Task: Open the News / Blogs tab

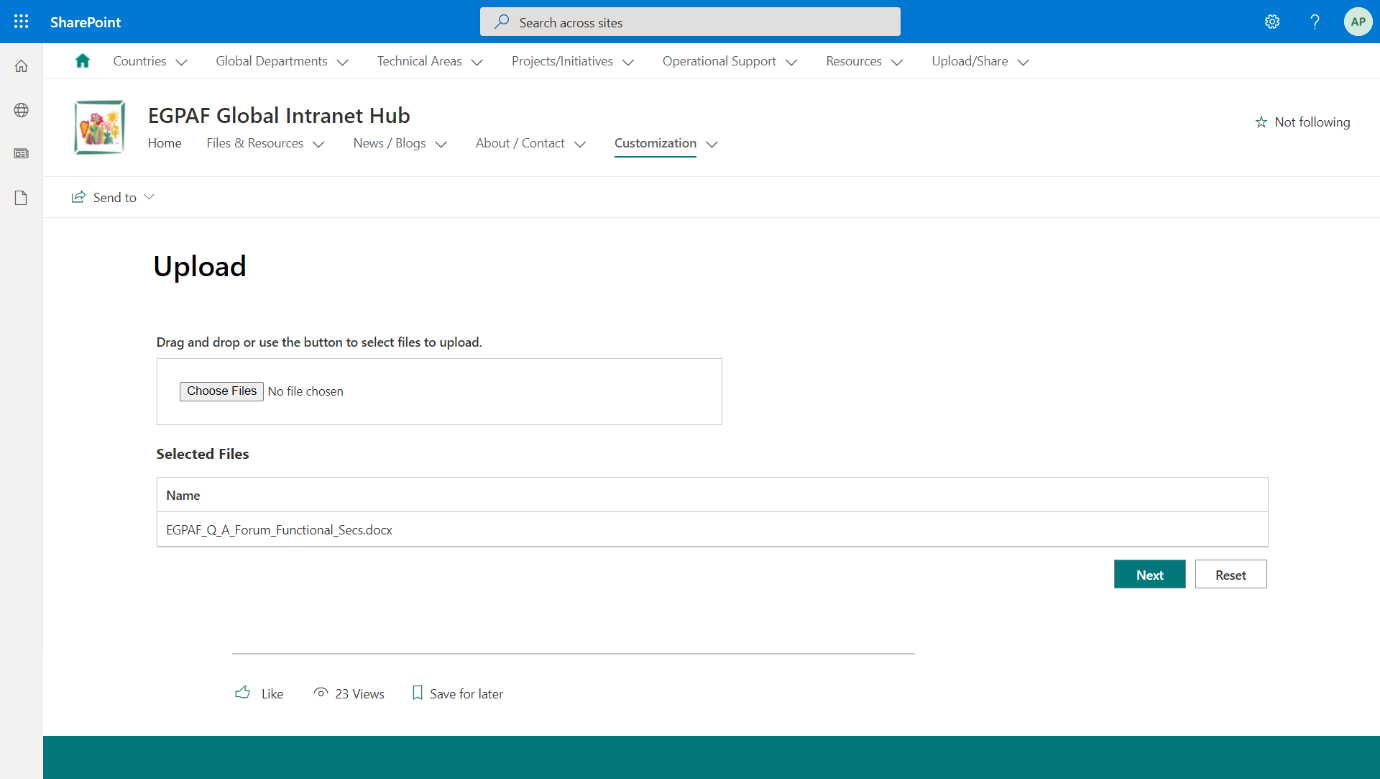Action: pos(389,143)
